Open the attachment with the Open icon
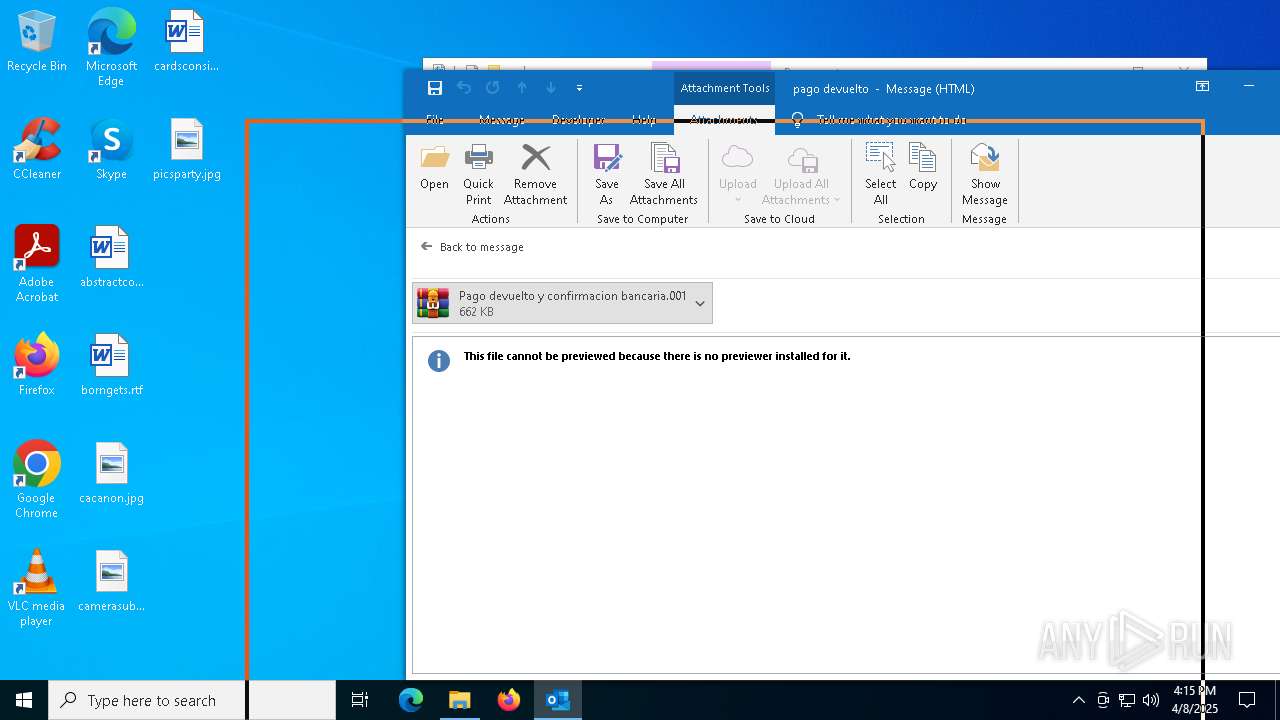Image resolution: width=1280 pixels, height=720 pixels. tap(434, 168)
